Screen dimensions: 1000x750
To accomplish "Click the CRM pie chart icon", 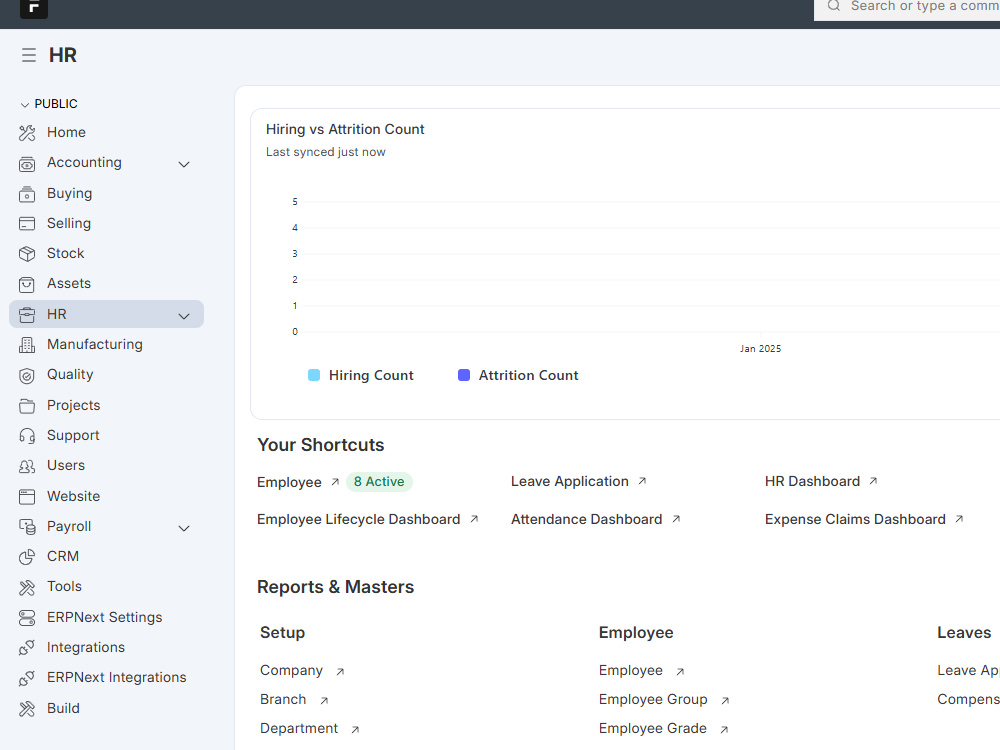I will [x=27, y=557].
